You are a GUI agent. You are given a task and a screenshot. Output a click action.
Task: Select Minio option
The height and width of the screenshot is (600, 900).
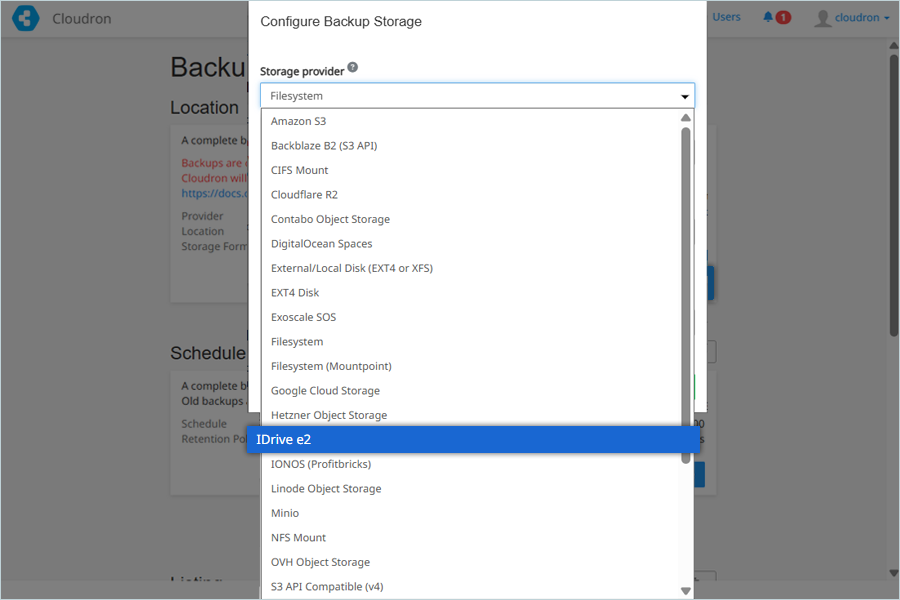click(472, 513)
